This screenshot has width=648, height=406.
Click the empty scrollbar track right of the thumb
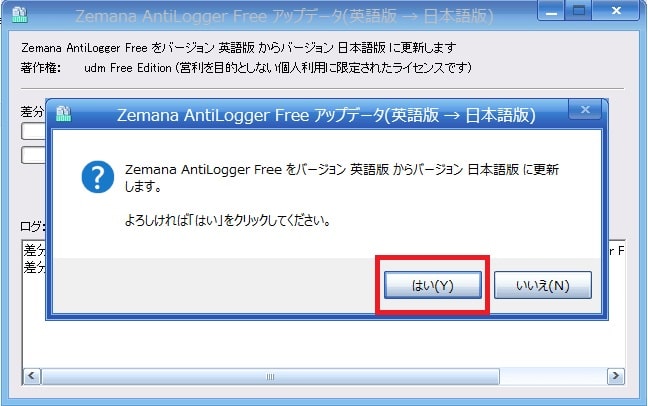pyautogui.click(x=553, y=376)
